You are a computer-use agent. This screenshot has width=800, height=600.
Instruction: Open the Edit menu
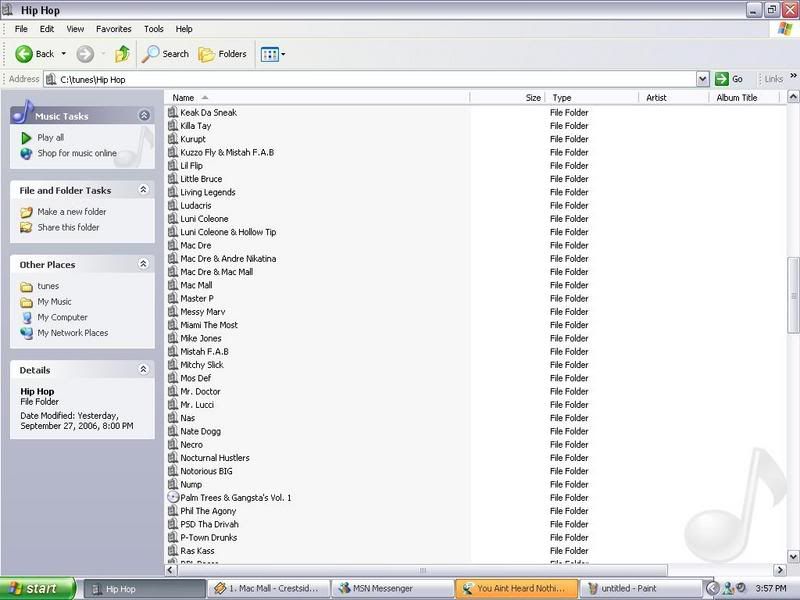pyautogui.click(x=46, y=29)
